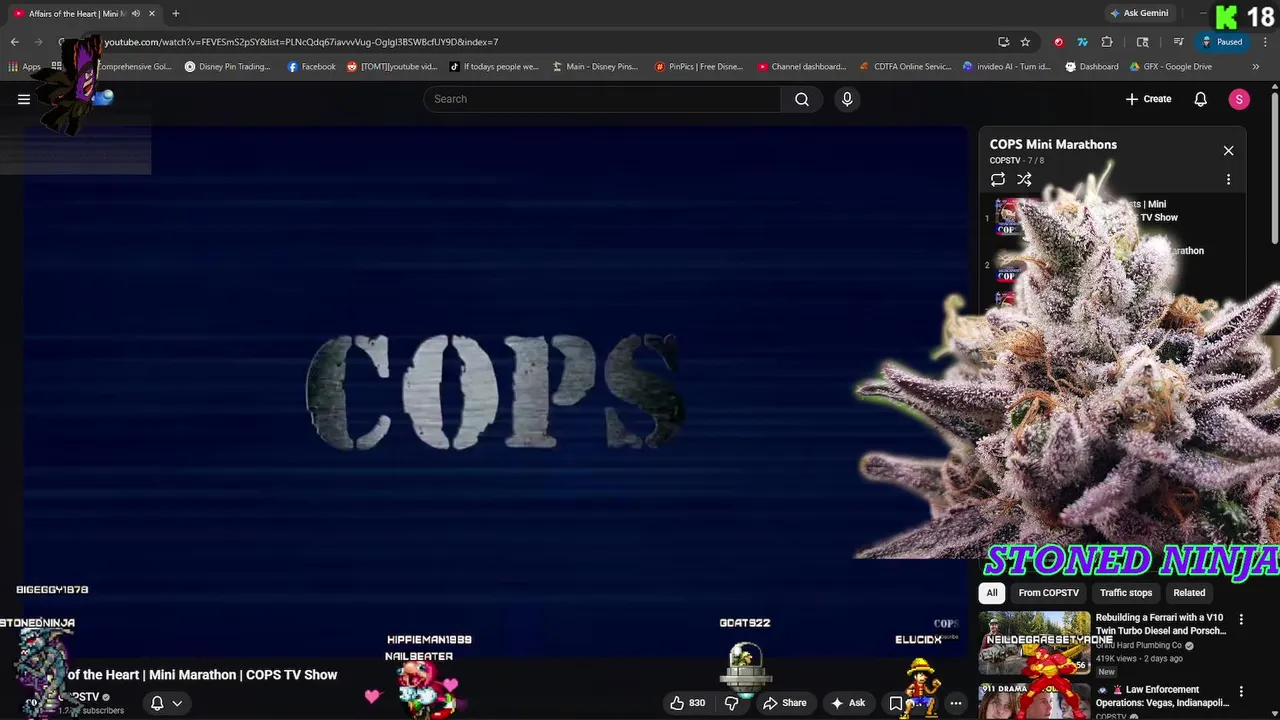The height and width of the screenshot is (720, 1280).
Task: Click the Create button
Action: click(1148, 99)
